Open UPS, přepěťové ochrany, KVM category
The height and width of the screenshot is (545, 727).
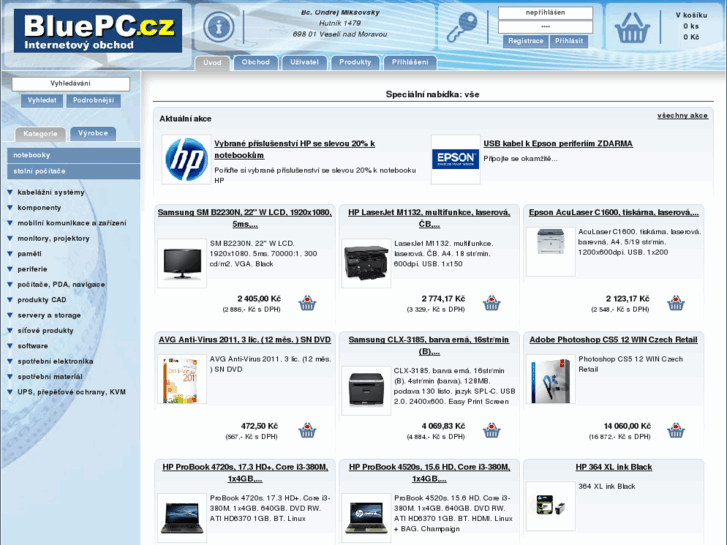(71, 392)
